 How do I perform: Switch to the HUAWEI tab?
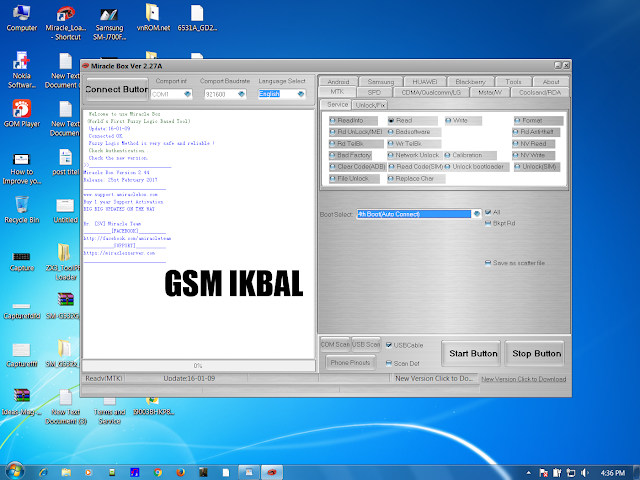424,82
